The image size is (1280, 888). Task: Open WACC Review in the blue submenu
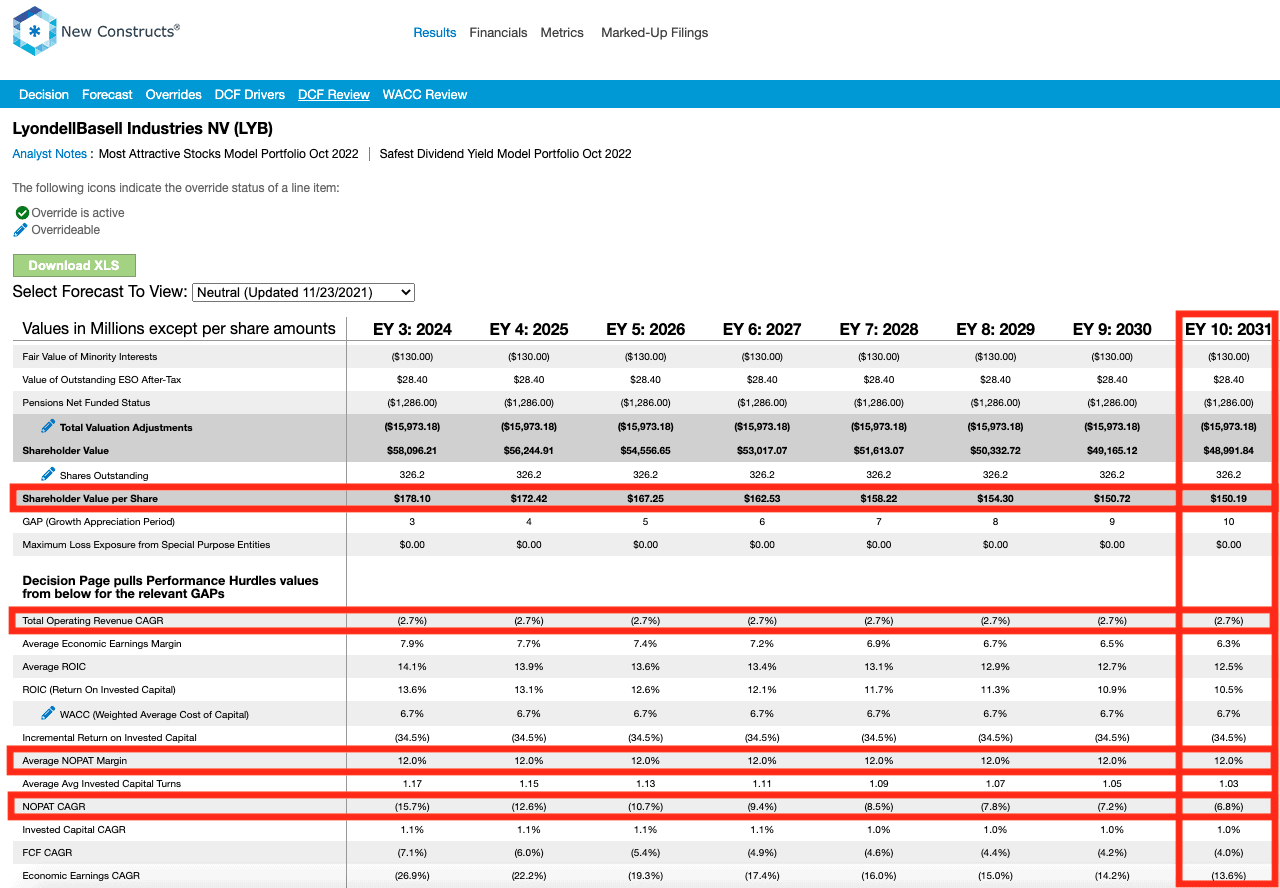[x=425, y=95]
